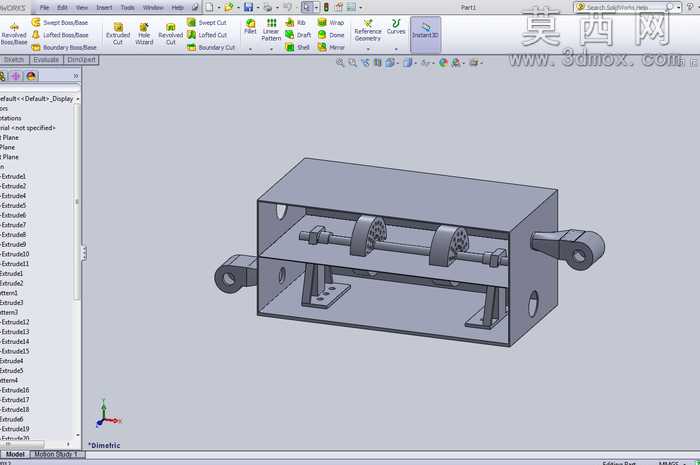Screen dimensions: 700x465
Task: Open the Linear Pattern tool
Action: point(271,30)
